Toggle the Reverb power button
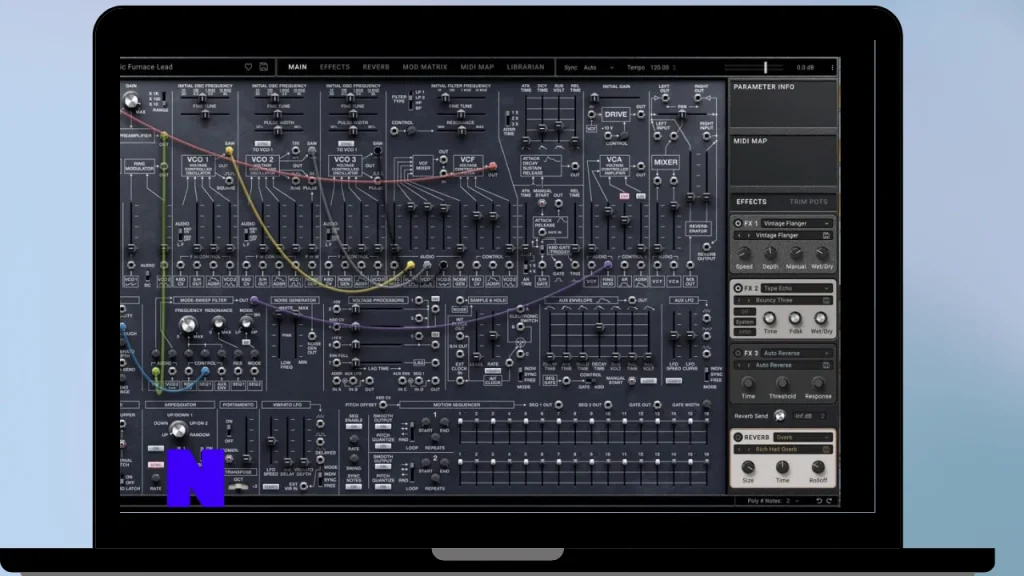The height and width of the screenshot is (576, 1024). (x=738, y=438)
